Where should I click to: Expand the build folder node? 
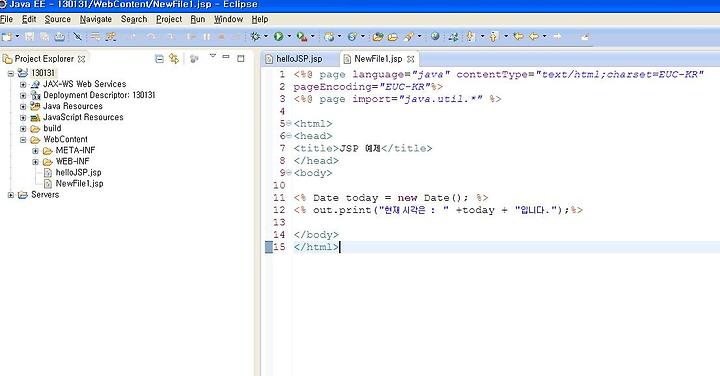click(x=23, y=129)
